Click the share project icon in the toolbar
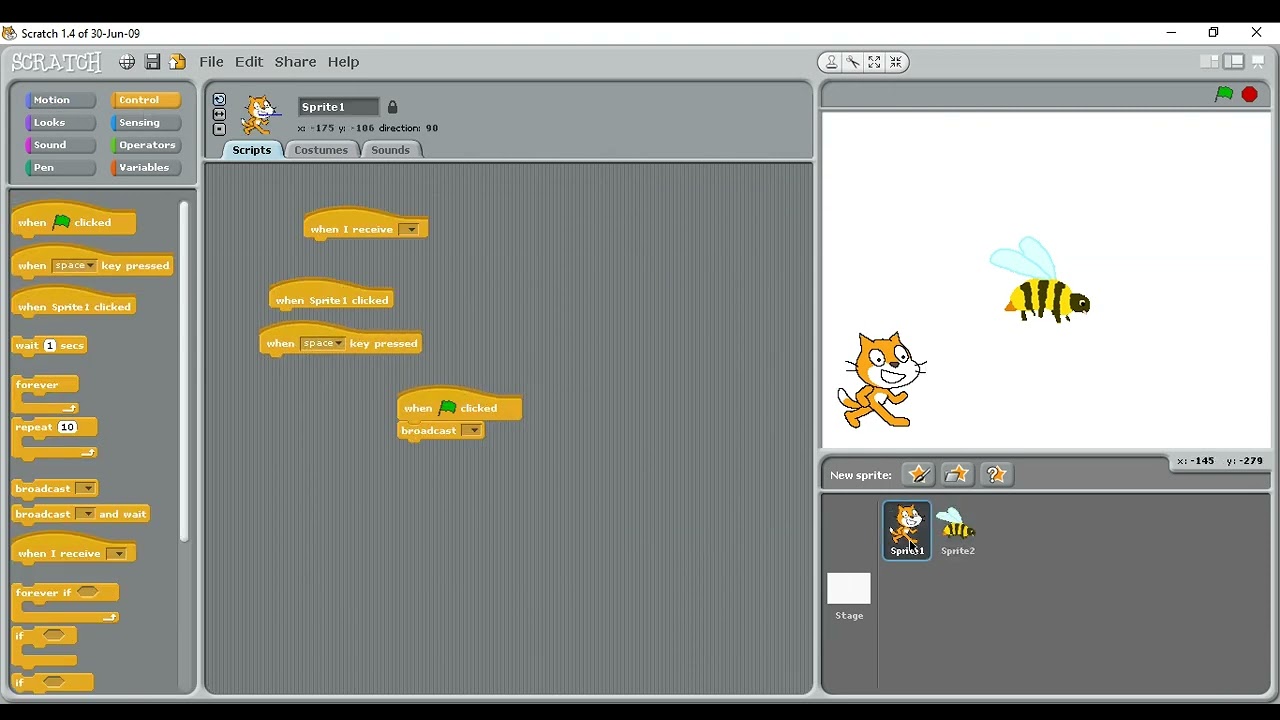Viewport: 1280px width, 720px height. coord(177,62)
